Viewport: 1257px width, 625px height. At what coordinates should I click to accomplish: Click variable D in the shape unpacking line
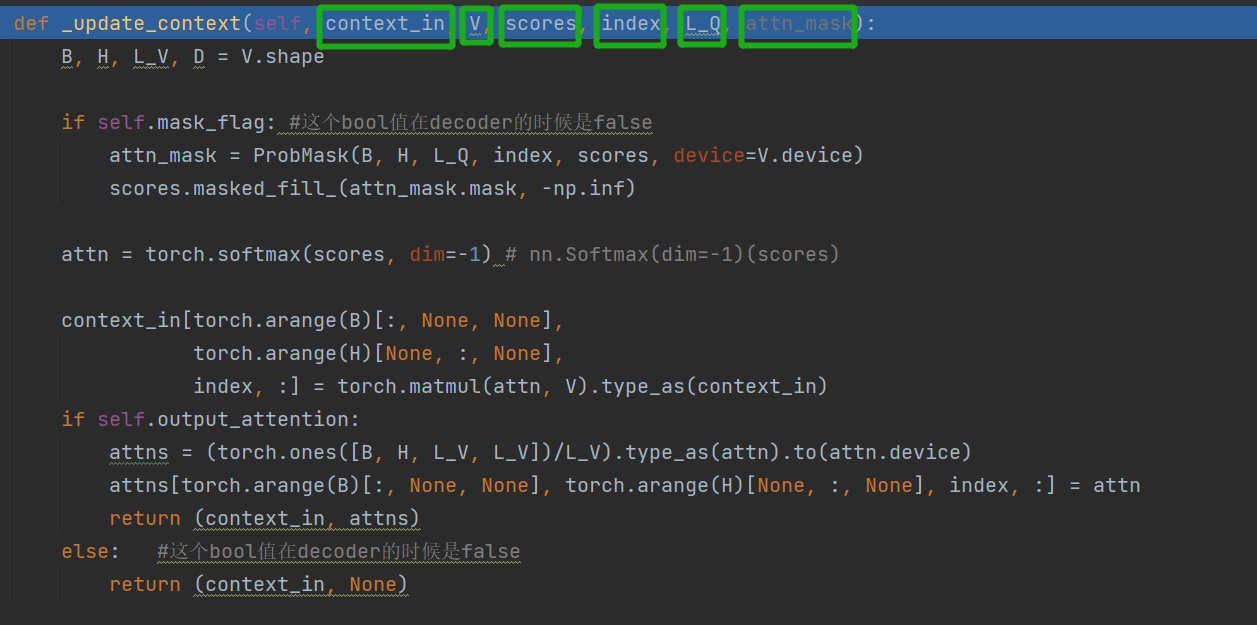pyautogui.click(x=199, y=57)
